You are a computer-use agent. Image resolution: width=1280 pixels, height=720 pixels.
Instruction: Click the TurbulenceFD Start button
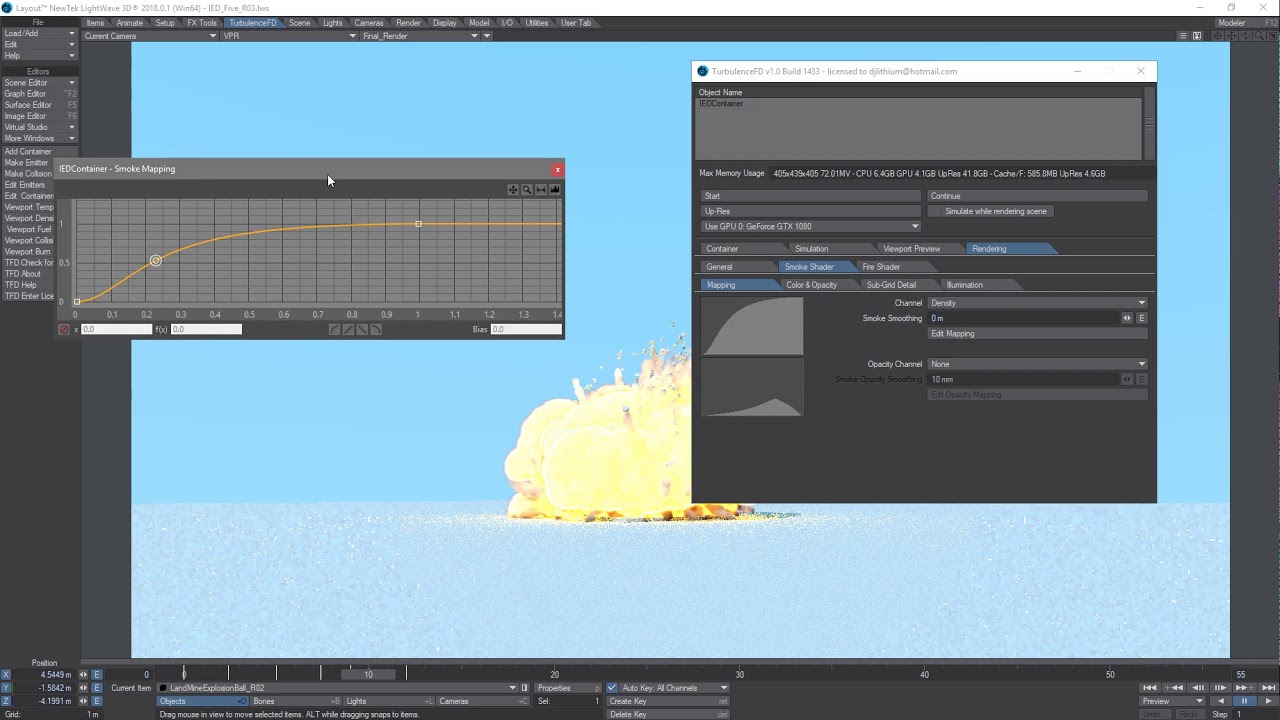click(x=811, y=196)
